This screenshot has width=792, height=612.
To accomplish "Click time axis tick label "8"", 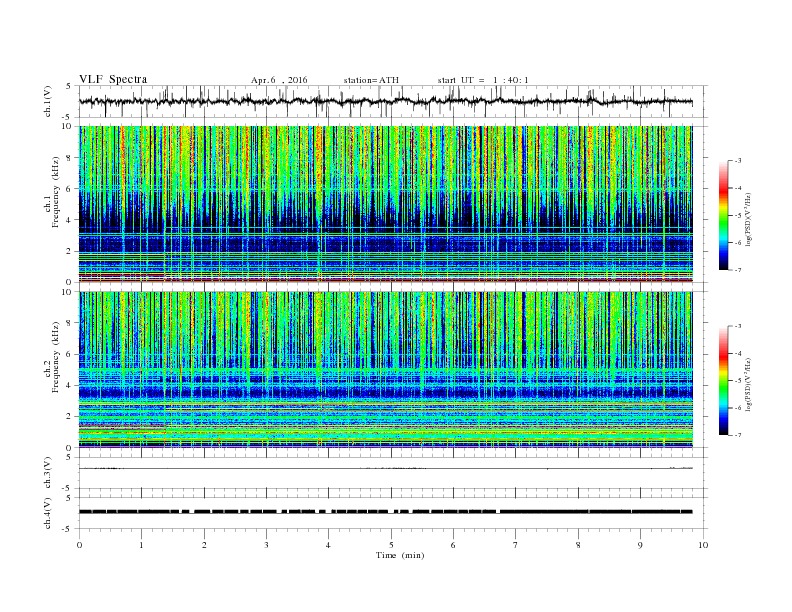I will pos(578,545).
